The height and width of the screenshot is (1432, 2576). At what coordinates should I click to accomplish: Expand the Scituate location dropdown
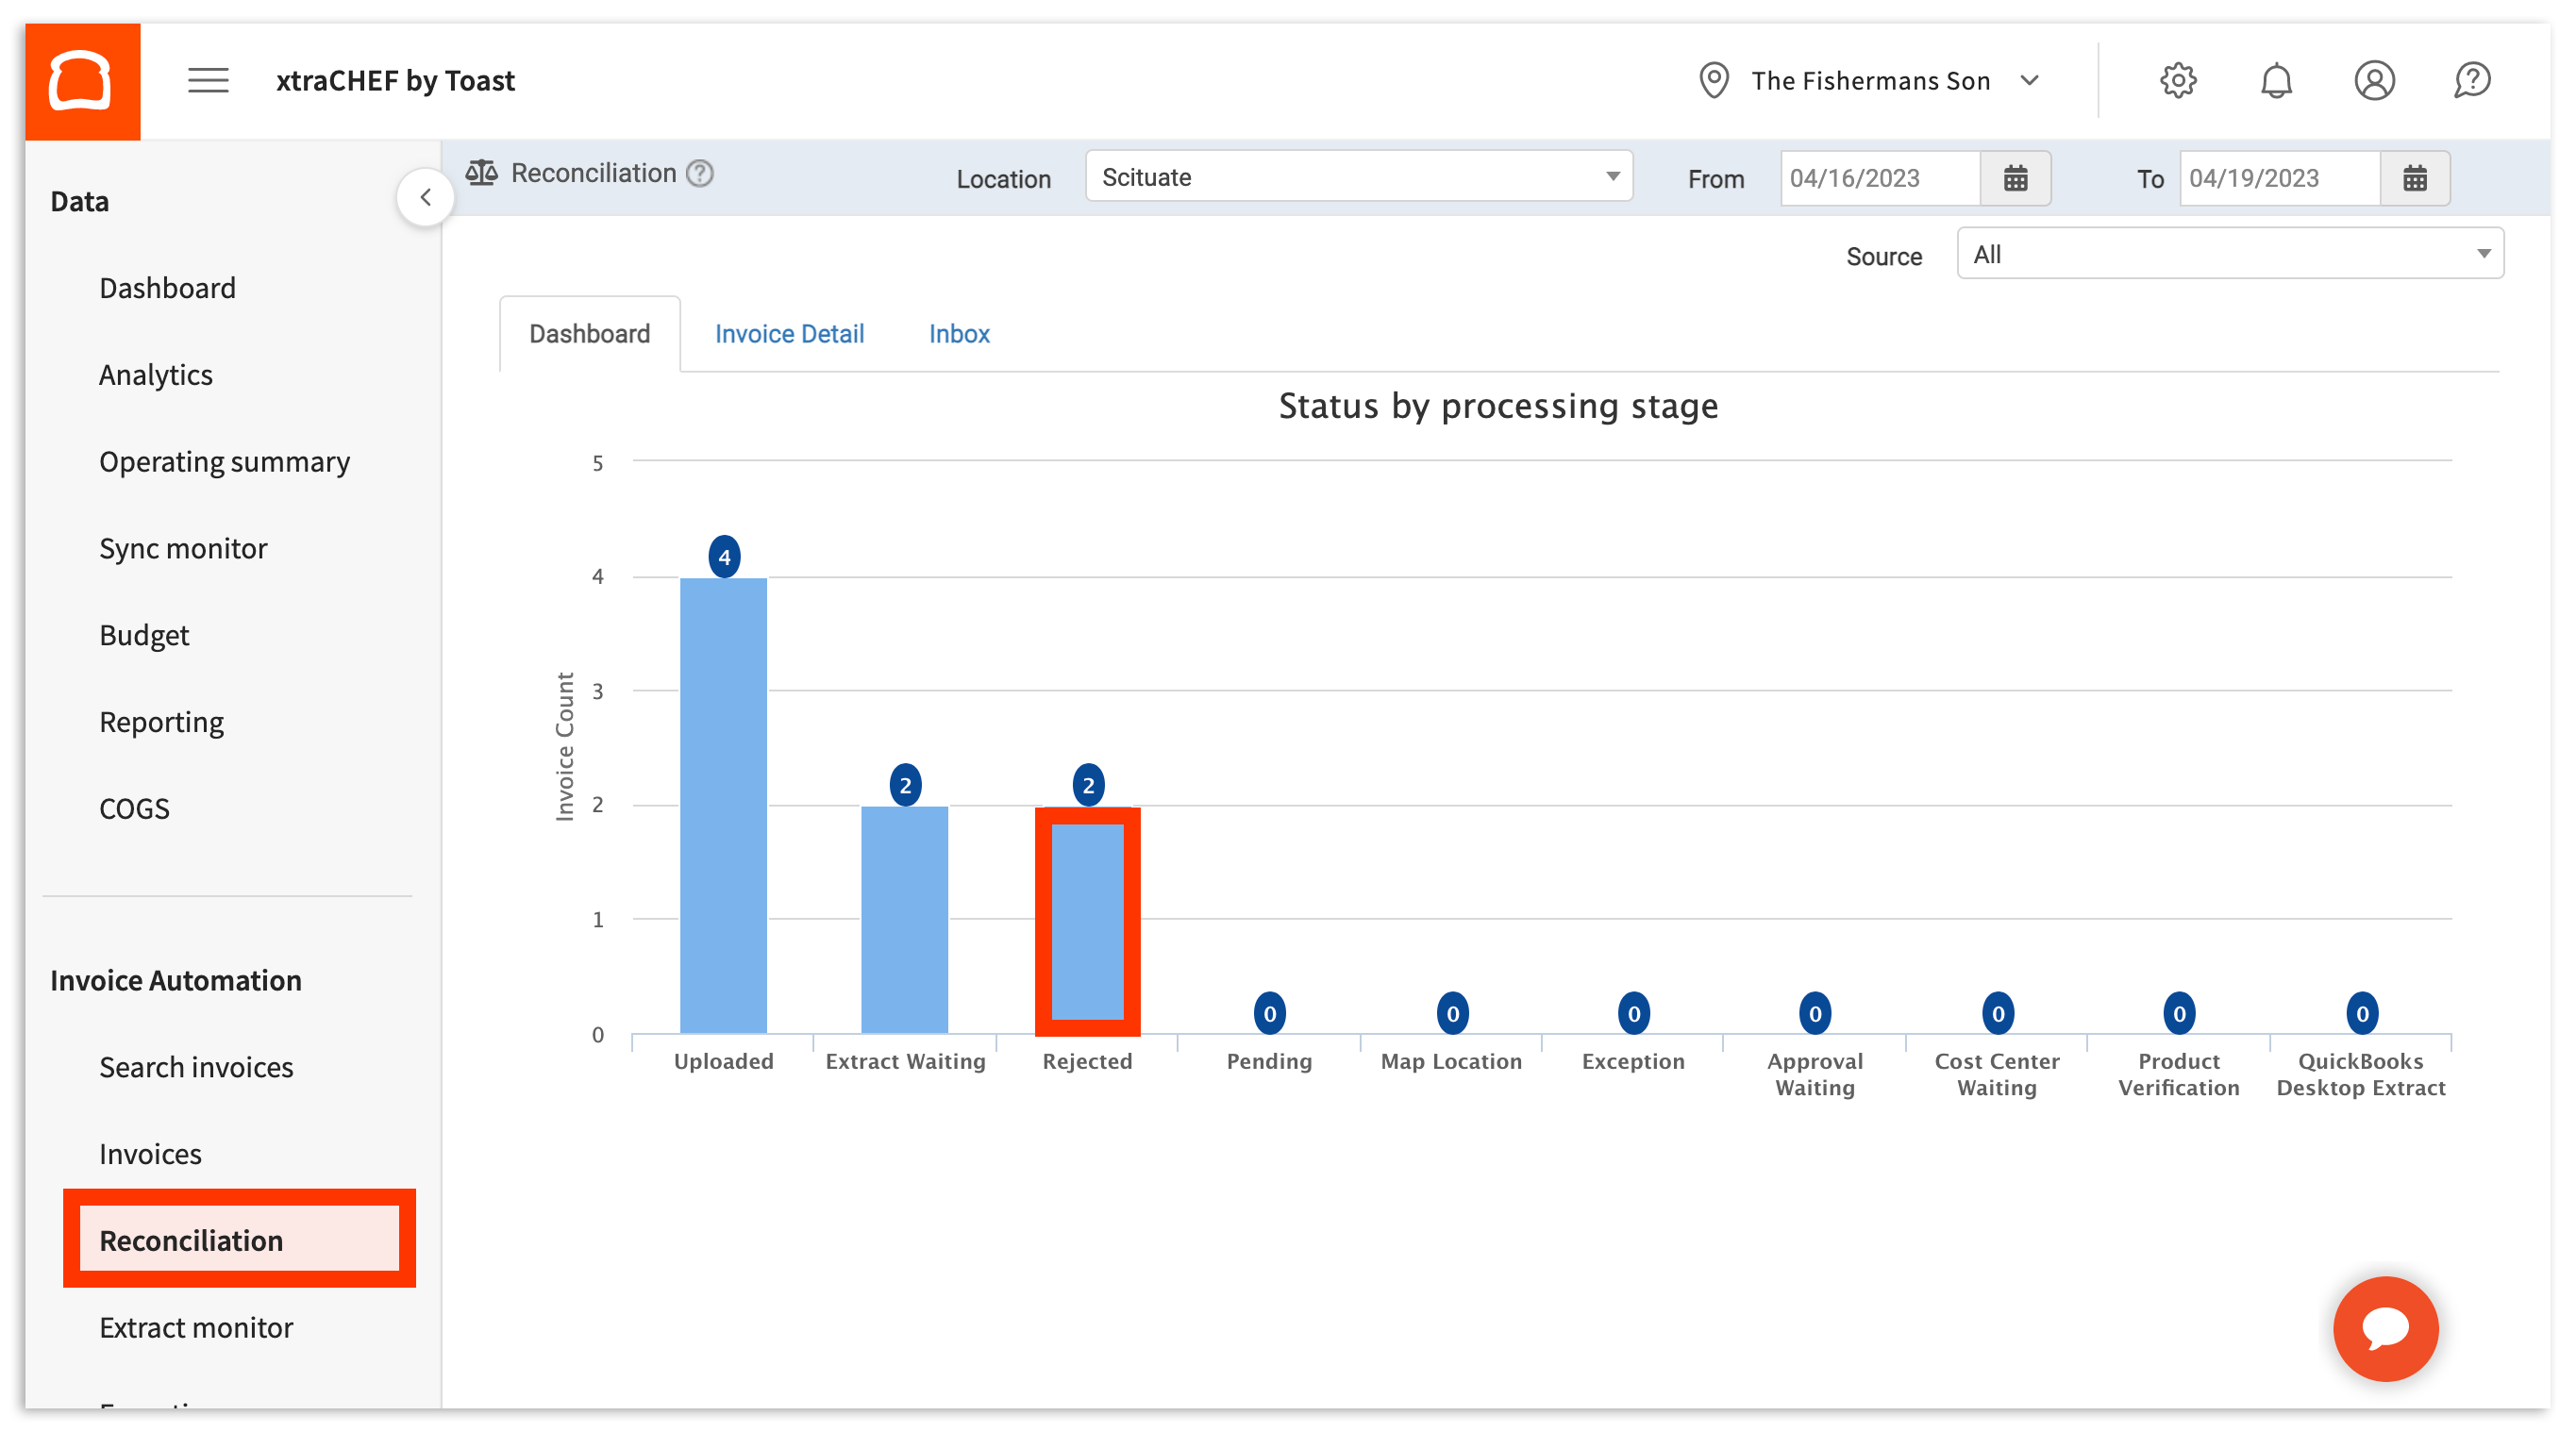coord(1358,177)
